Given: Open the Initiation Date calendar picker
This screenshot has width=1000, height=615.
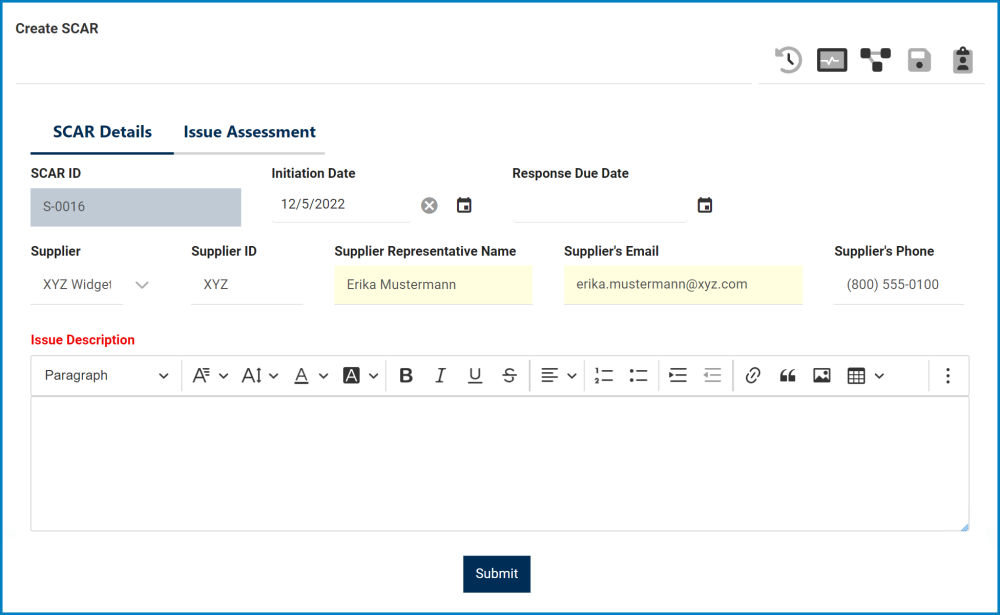Looking at the screenshot, I should pos(464,205).
